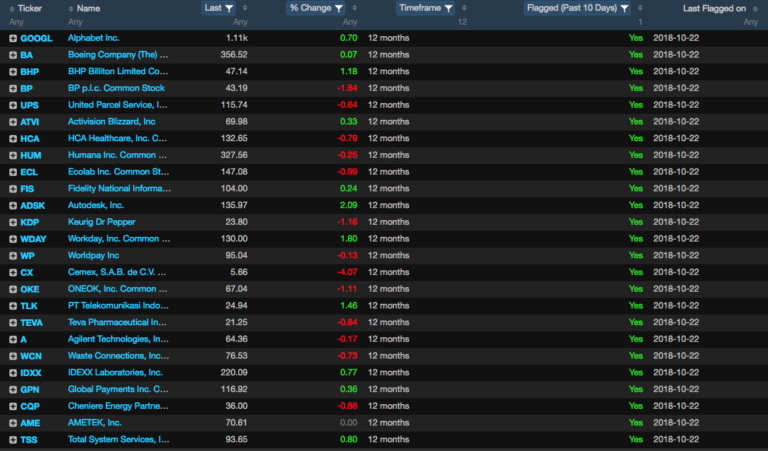This screenshot has width=768, height=451.
Task: Open the Worldpay Inc link
Action: 94,255
